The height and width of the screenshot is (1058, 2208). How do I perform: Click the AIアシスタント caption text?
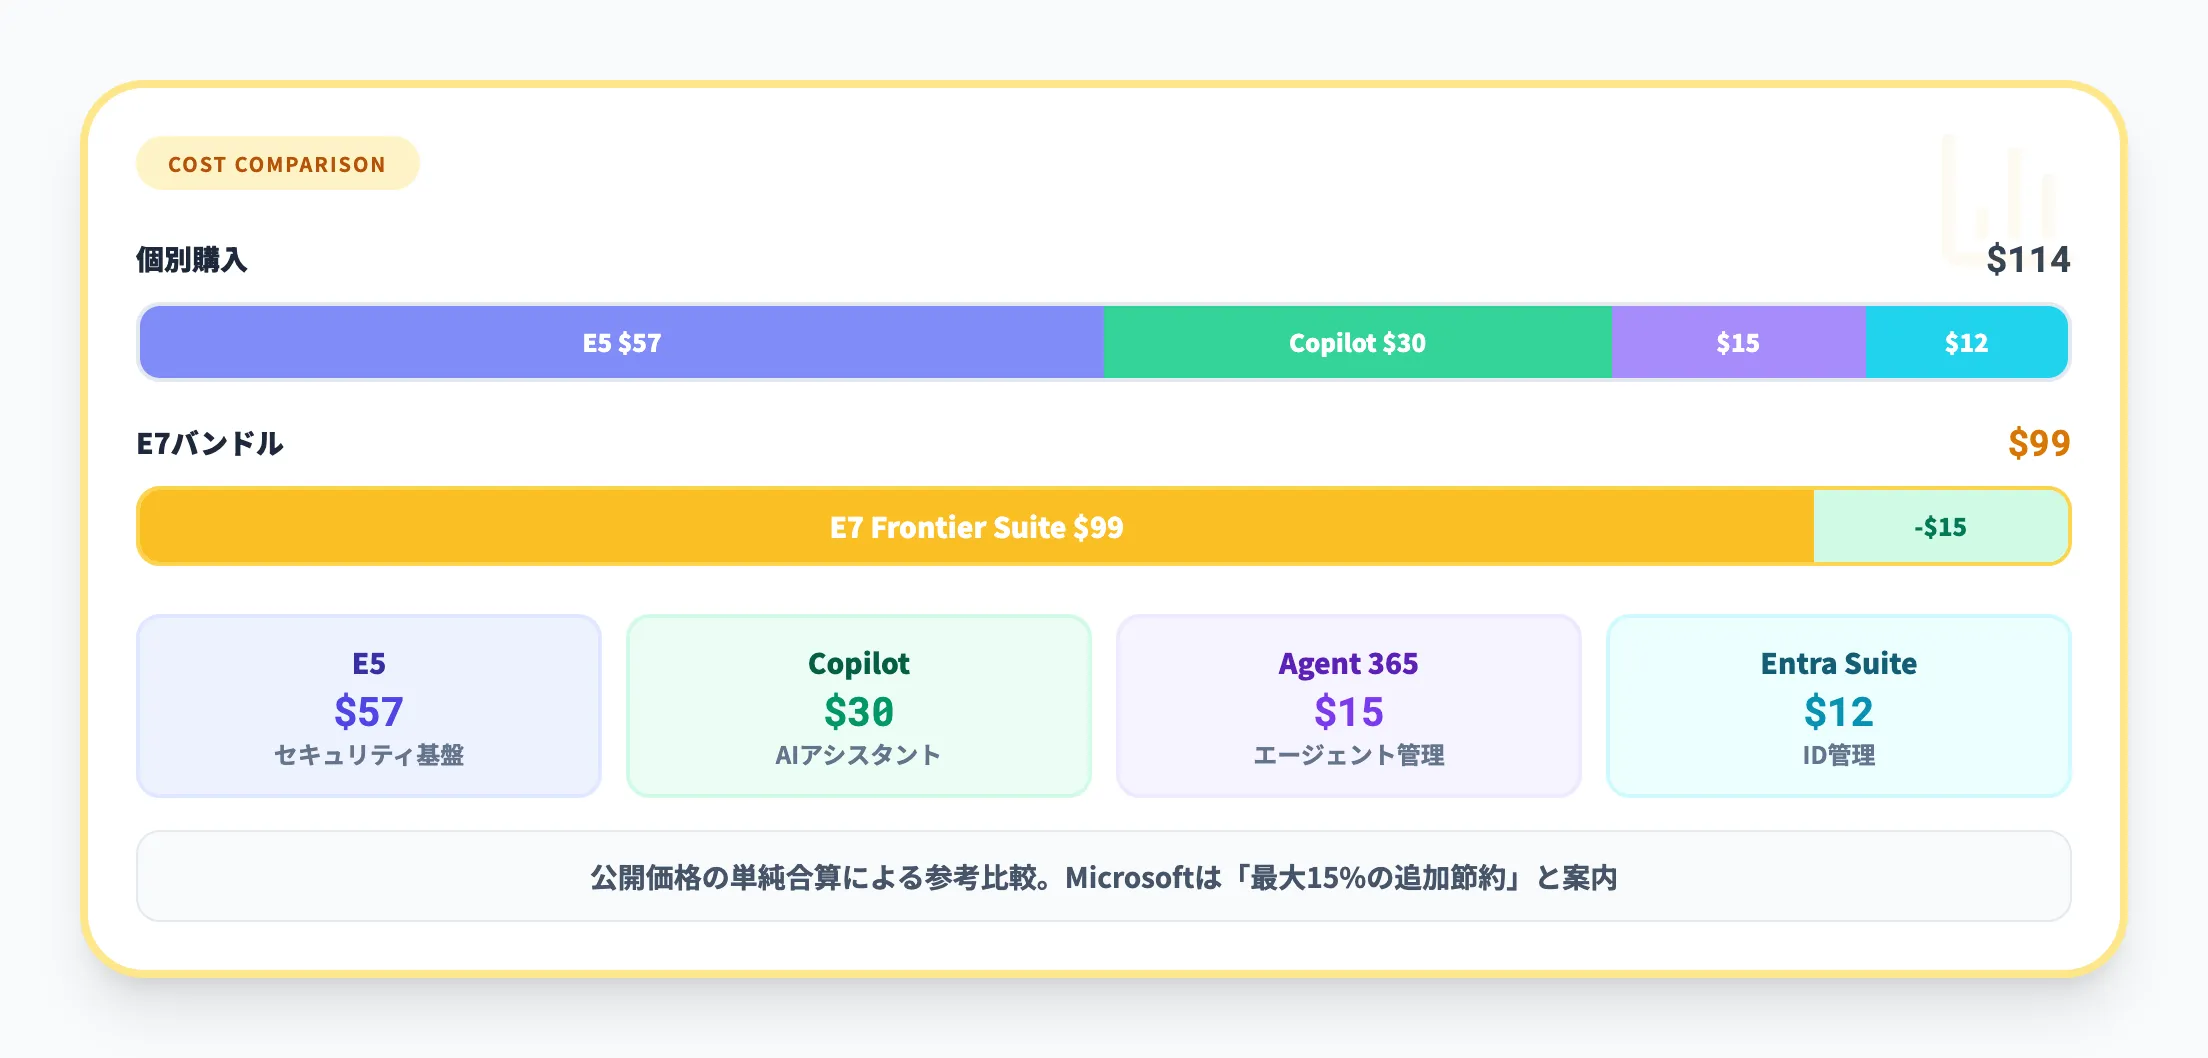(x=859, y=755)
